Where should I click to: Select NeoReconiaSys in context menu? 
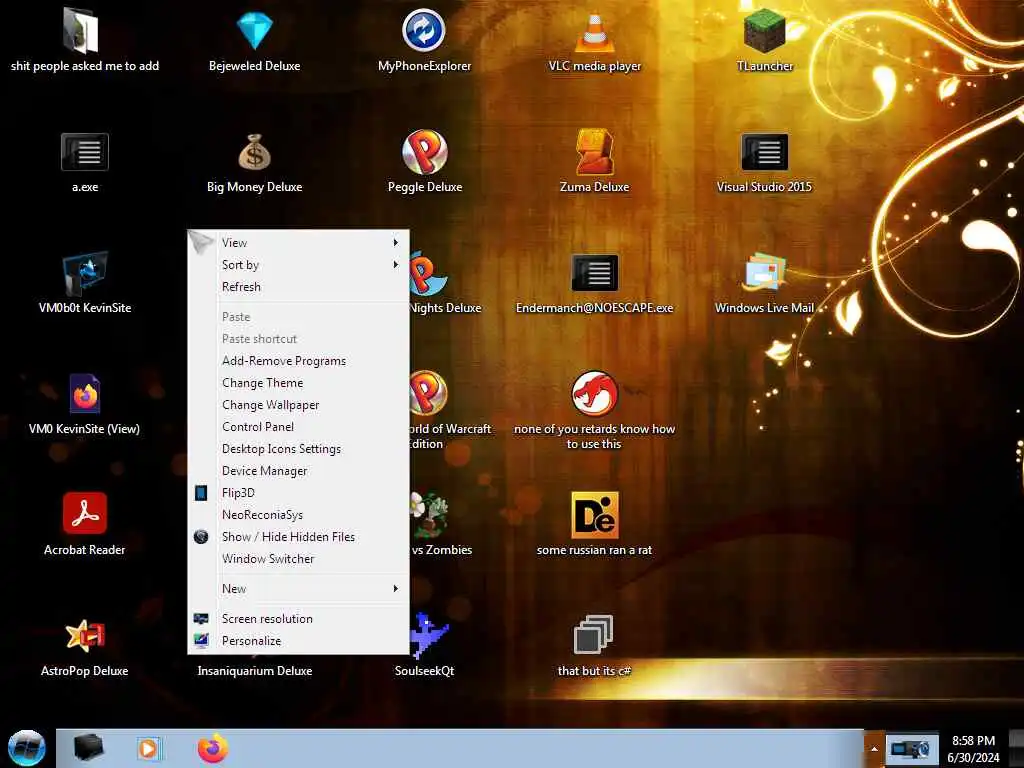point(298,515)
